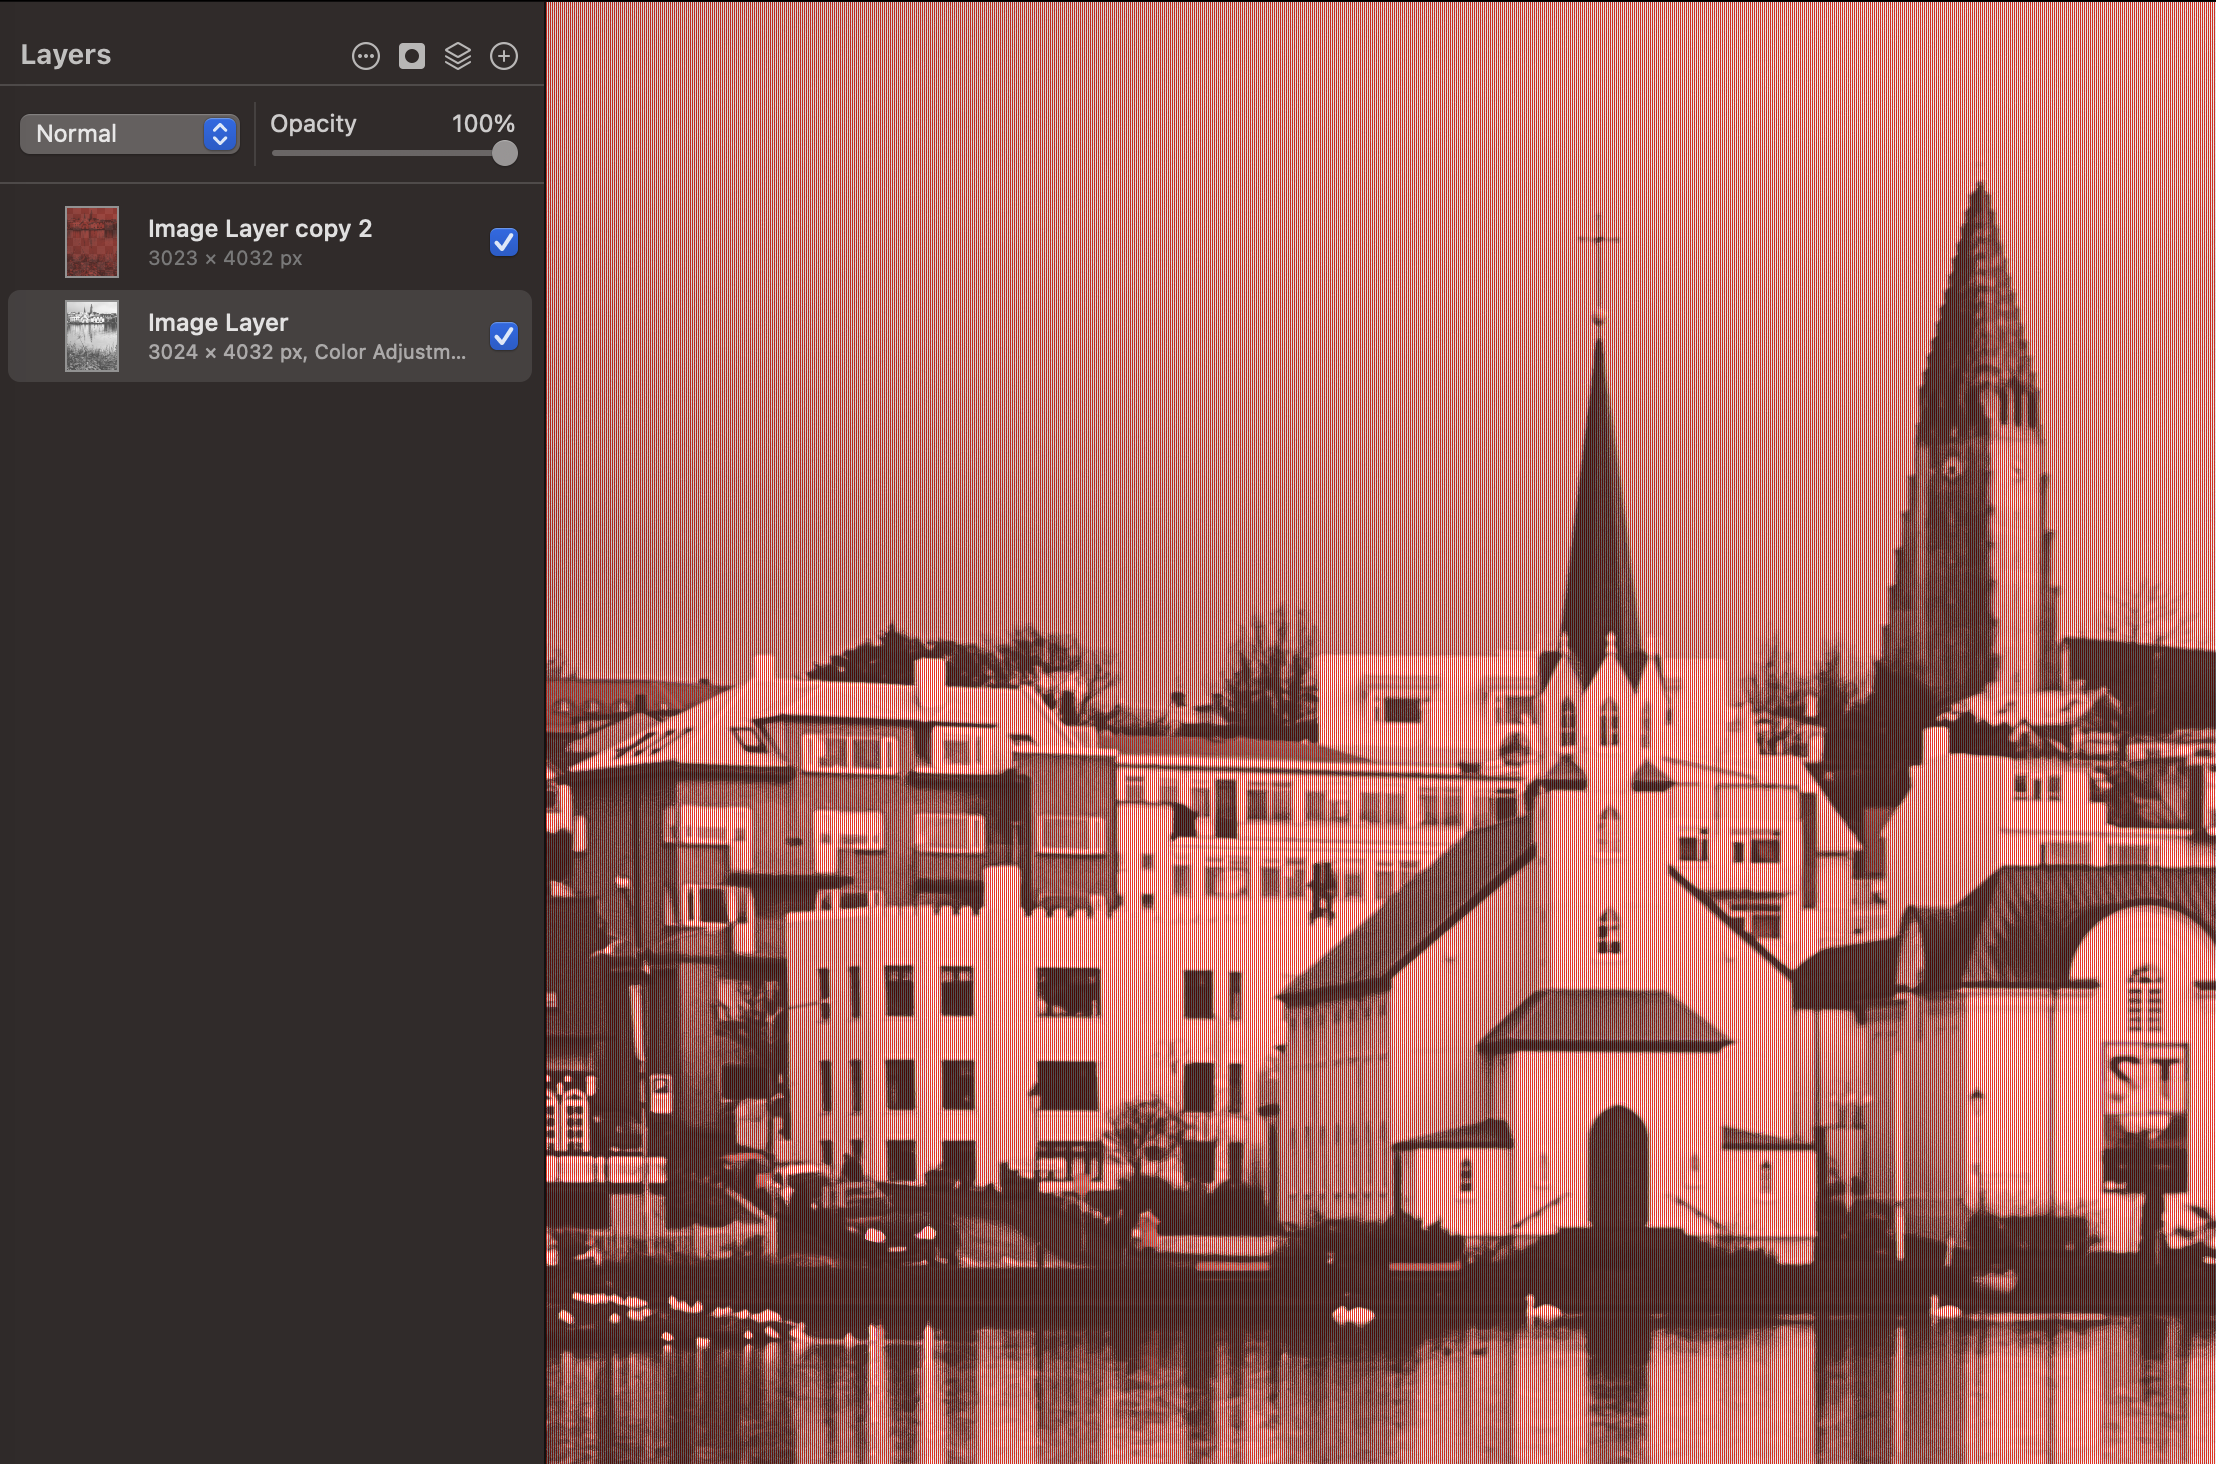The image size is (2216, 1464).
Task: Click the layer mask thumbnail icon
Action: pyautogui.click(x=410, y=56)
